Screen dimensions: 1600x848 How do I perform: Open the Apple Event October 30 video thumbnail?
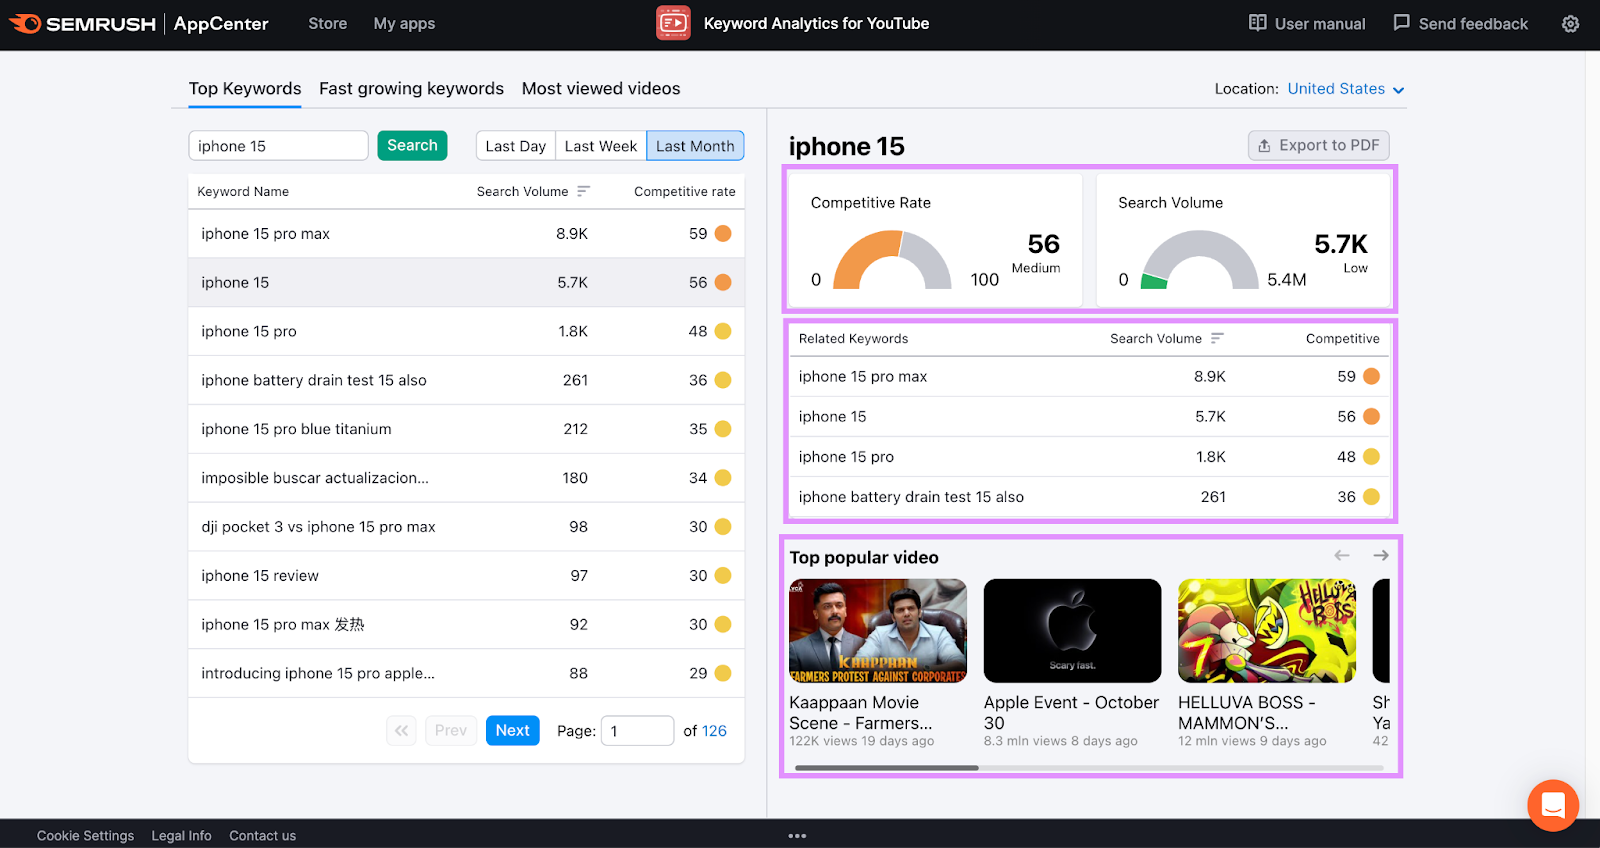[1072, 631]
